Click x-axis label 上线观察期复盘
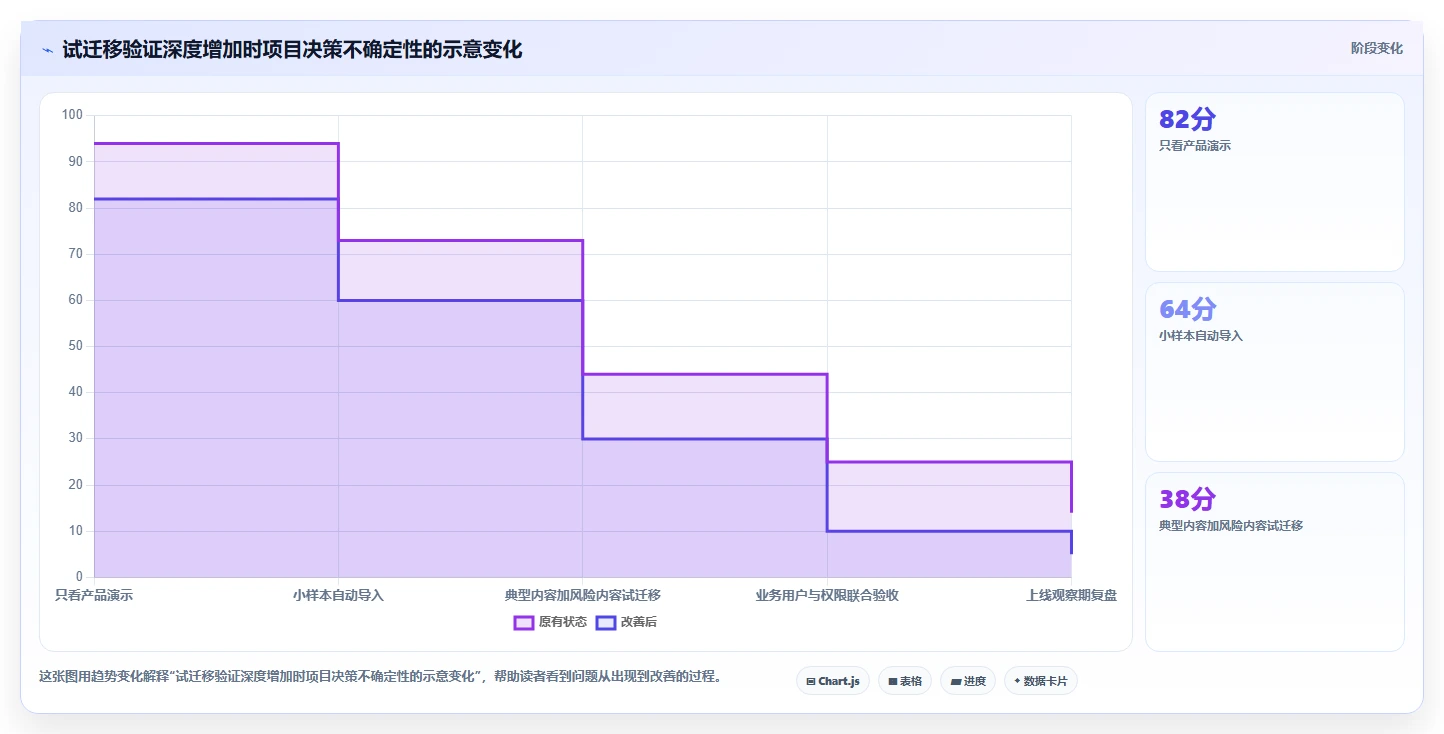The height and width of the screenshot is (734, 1444). pyautogui.click(x=1071, y=595)
